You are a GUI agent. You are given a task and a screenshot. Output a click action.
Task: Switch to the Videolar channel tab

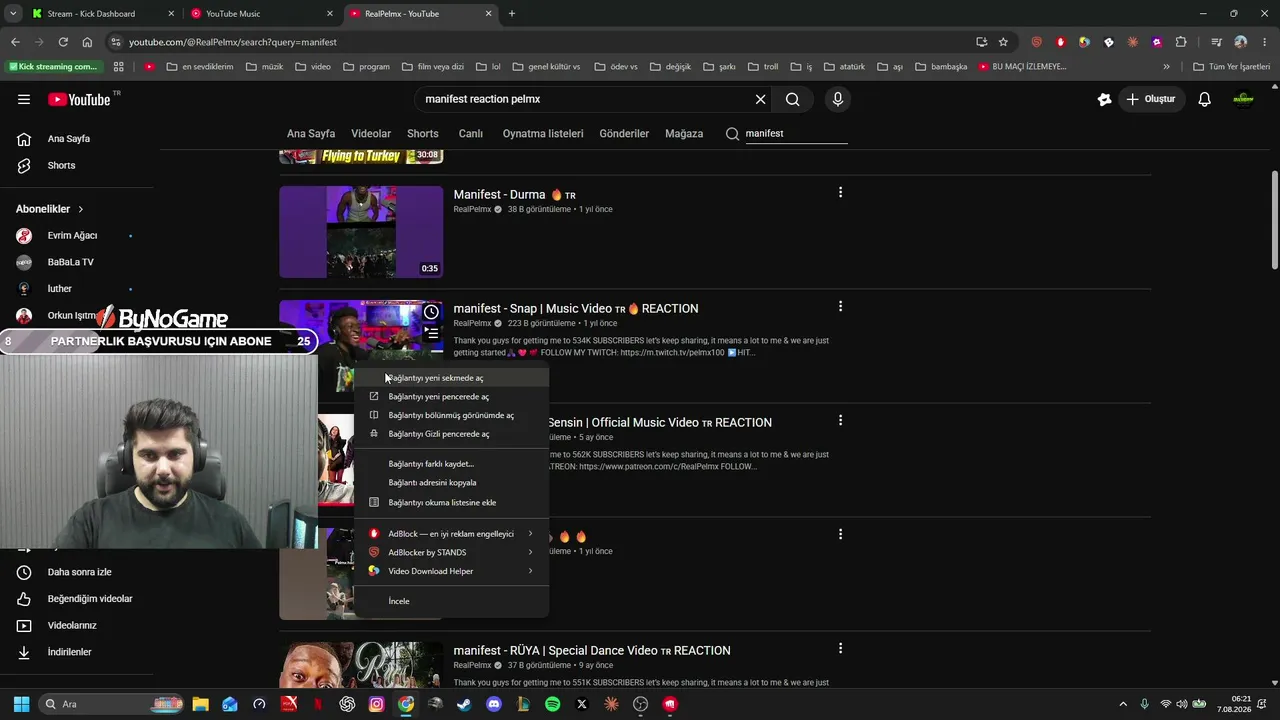click(371, 134)
